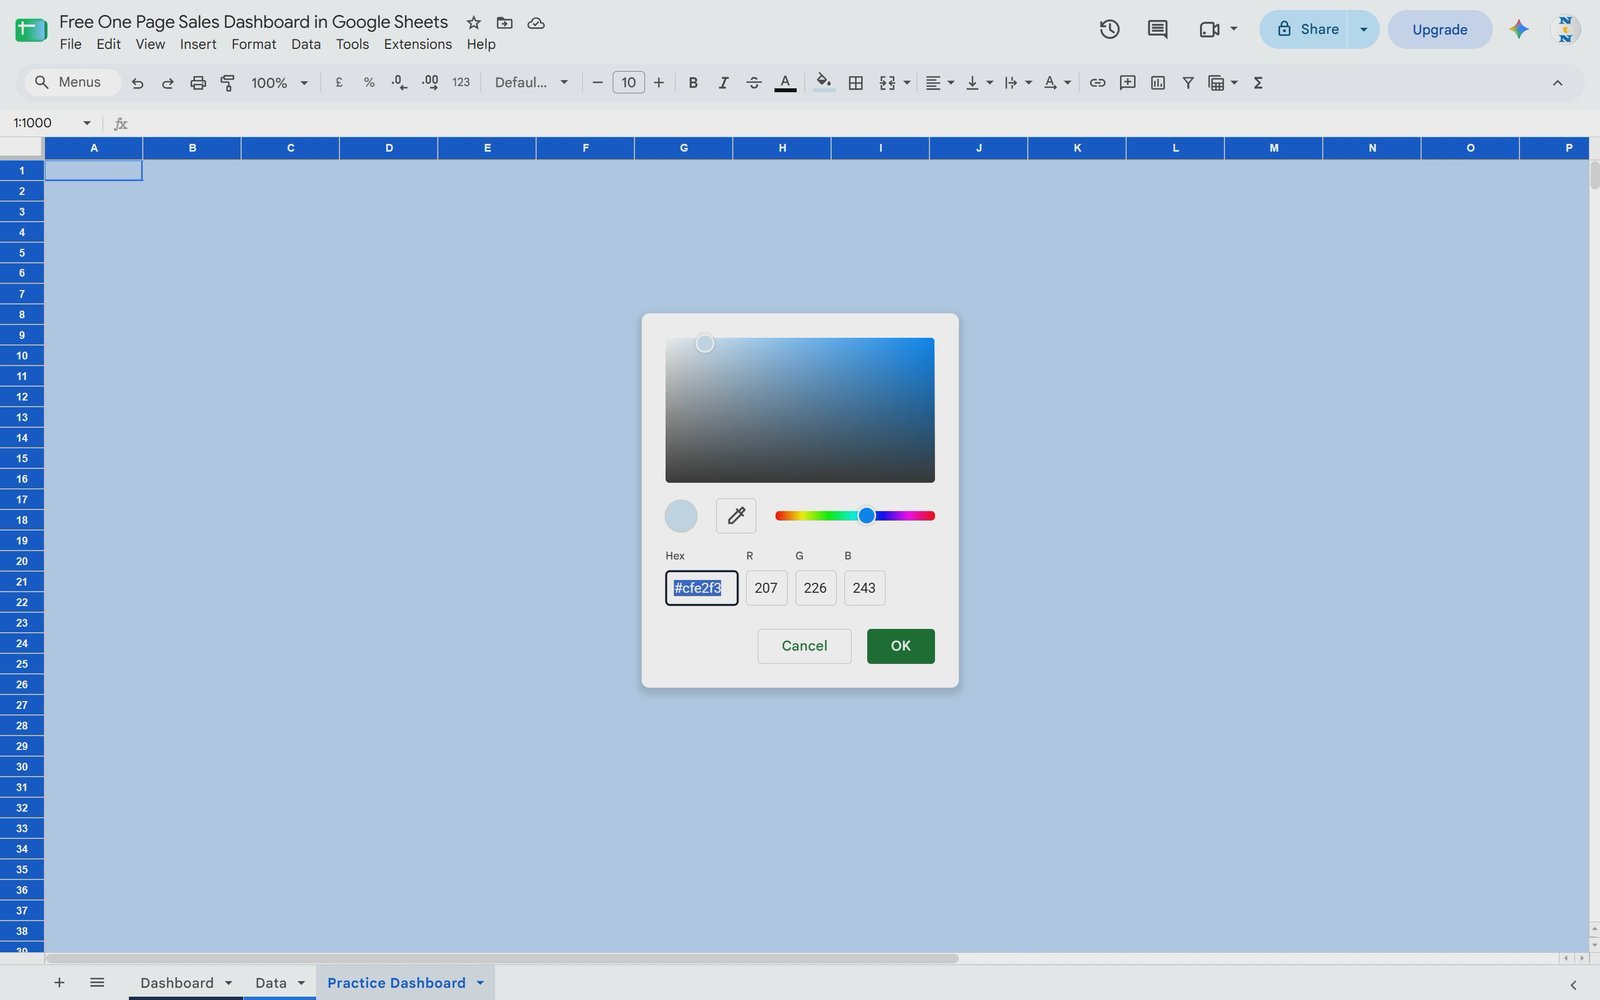This screenshot has height=1000, width=1600.
Task: Click the hue slider handle
Action: [867, 516]
